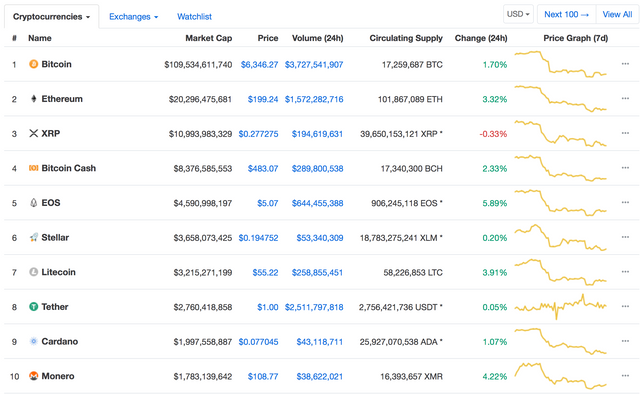Click XRP price $0.277275
The width and height of the screenshot is (640, 394).
(x=258, y=134)
